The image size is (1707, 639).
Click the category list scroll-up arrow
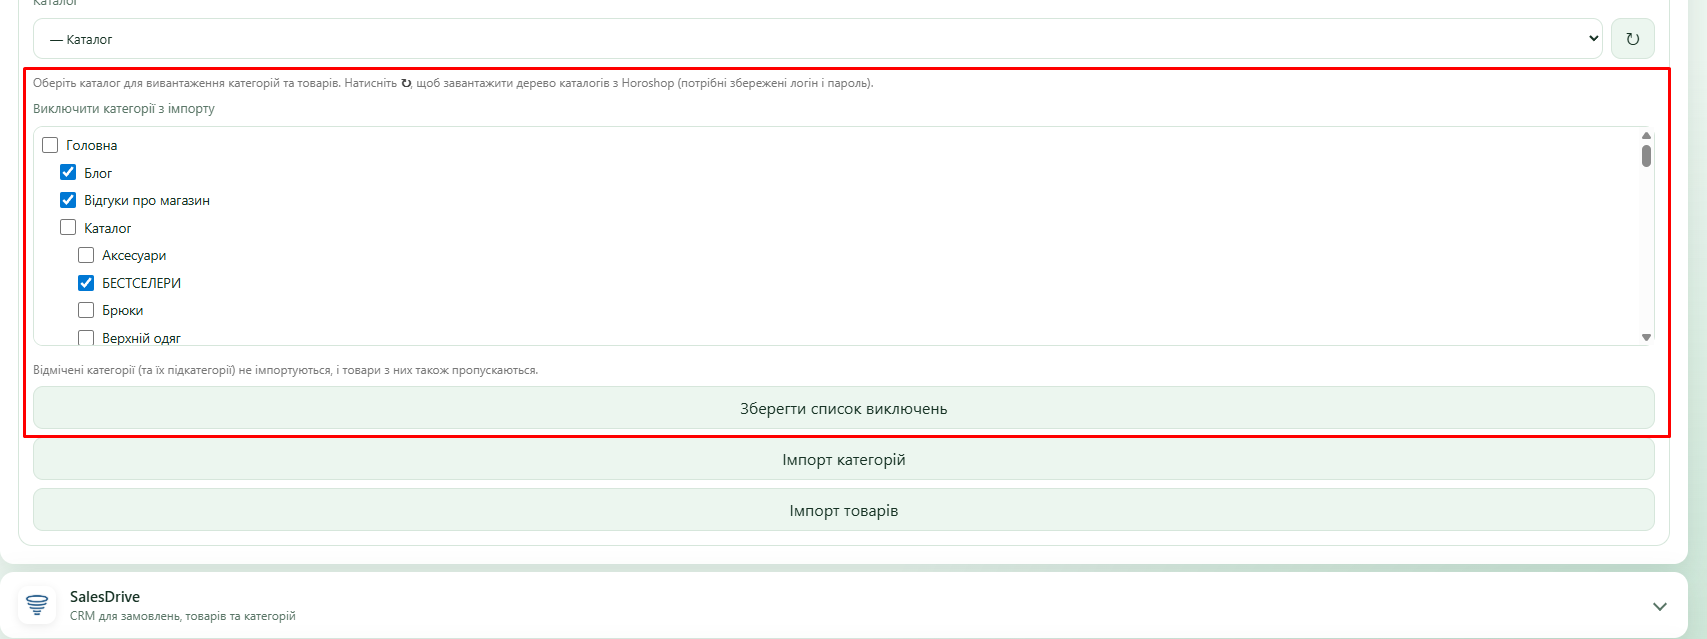point(1646,135)
